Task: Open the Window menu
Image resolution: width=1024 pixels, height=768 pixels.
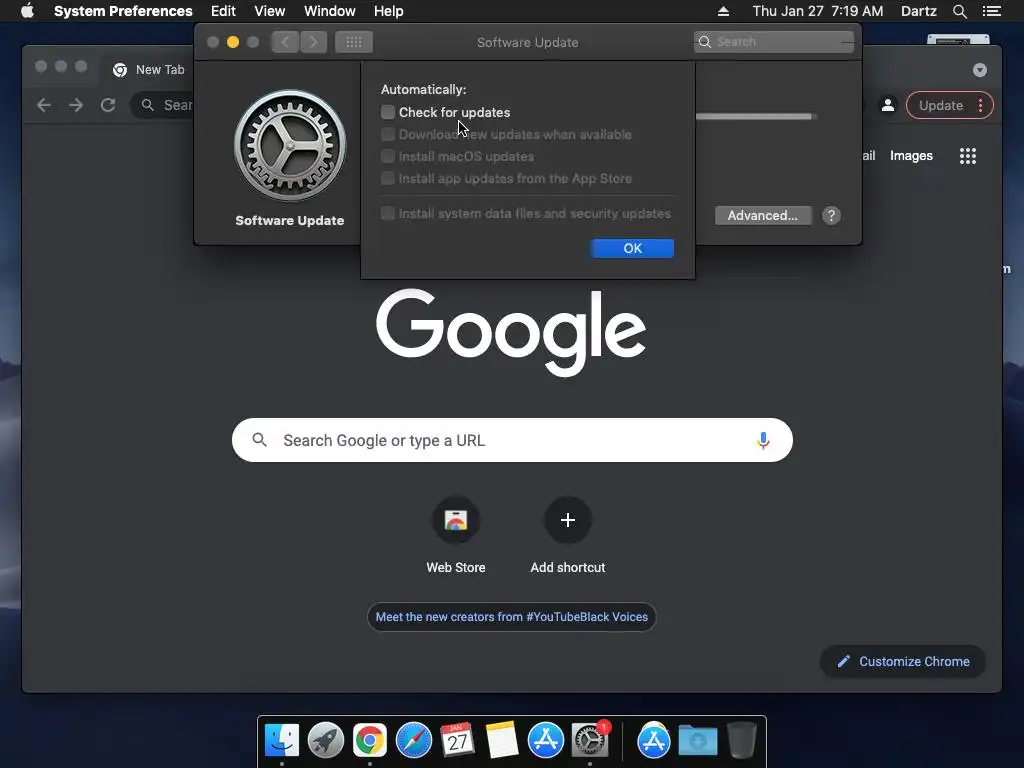Action: coord(330,11)
